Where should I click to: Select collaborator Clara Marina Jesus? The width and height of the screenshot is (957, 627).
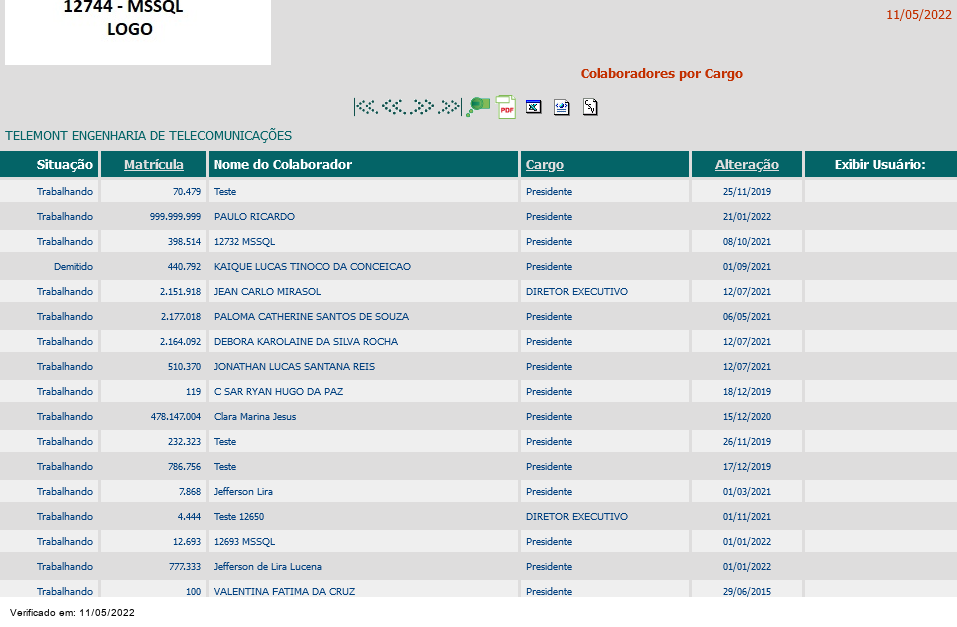point(255,417)
